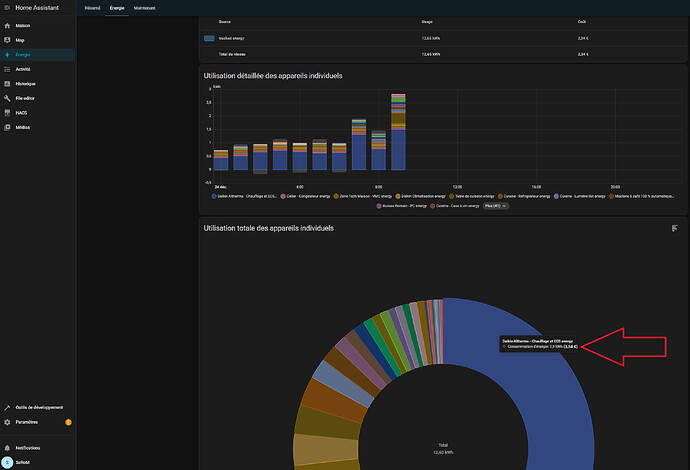Open the user profile avatar

coord(7,463)
